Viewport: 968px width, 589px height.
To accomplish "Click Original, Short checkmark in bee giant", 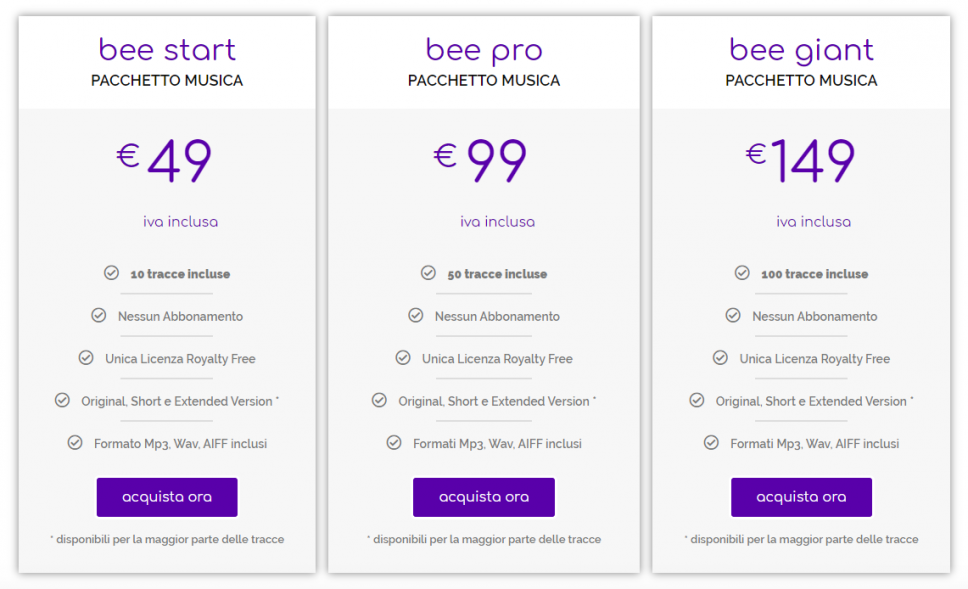I will pos(697,401).
